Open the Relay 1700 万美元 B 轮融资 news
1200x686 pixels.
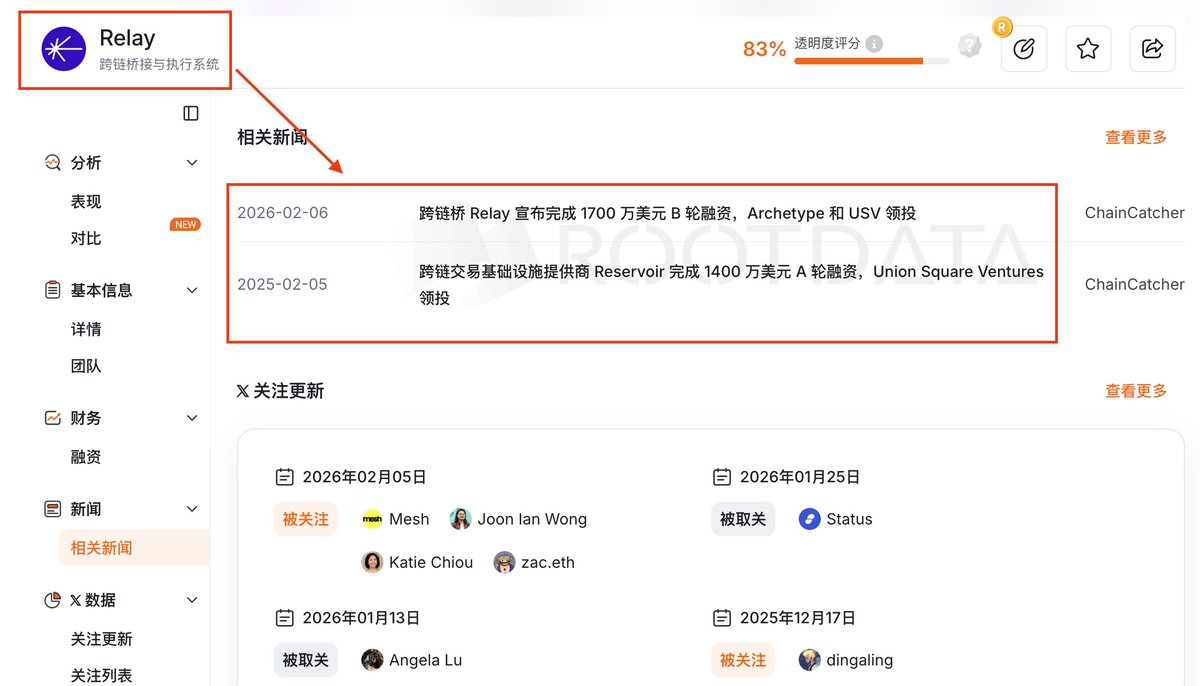(667, 213)
